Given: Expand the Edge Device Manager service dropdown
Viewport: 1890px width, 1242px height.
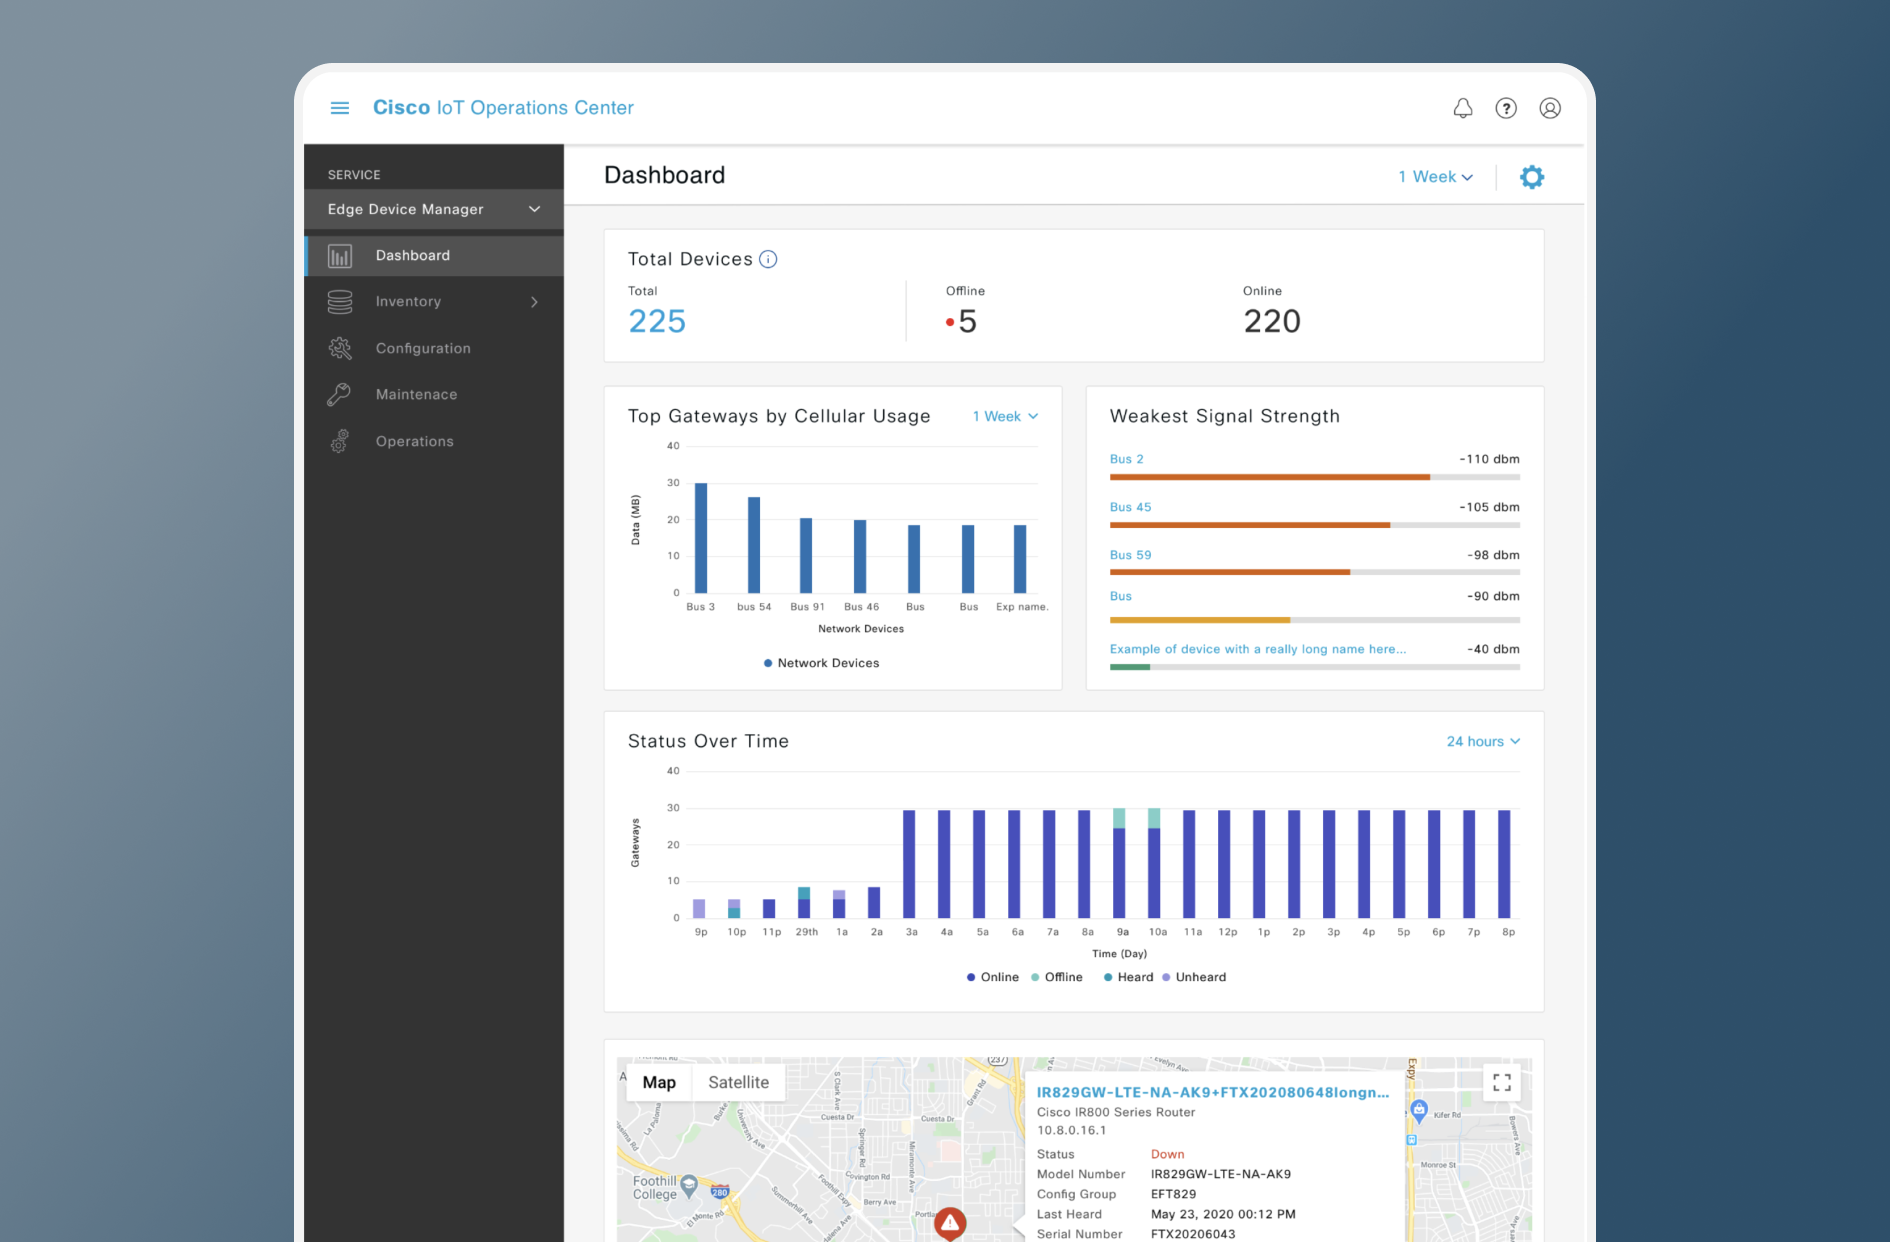Looking at the screenshot, I should 434,209.
